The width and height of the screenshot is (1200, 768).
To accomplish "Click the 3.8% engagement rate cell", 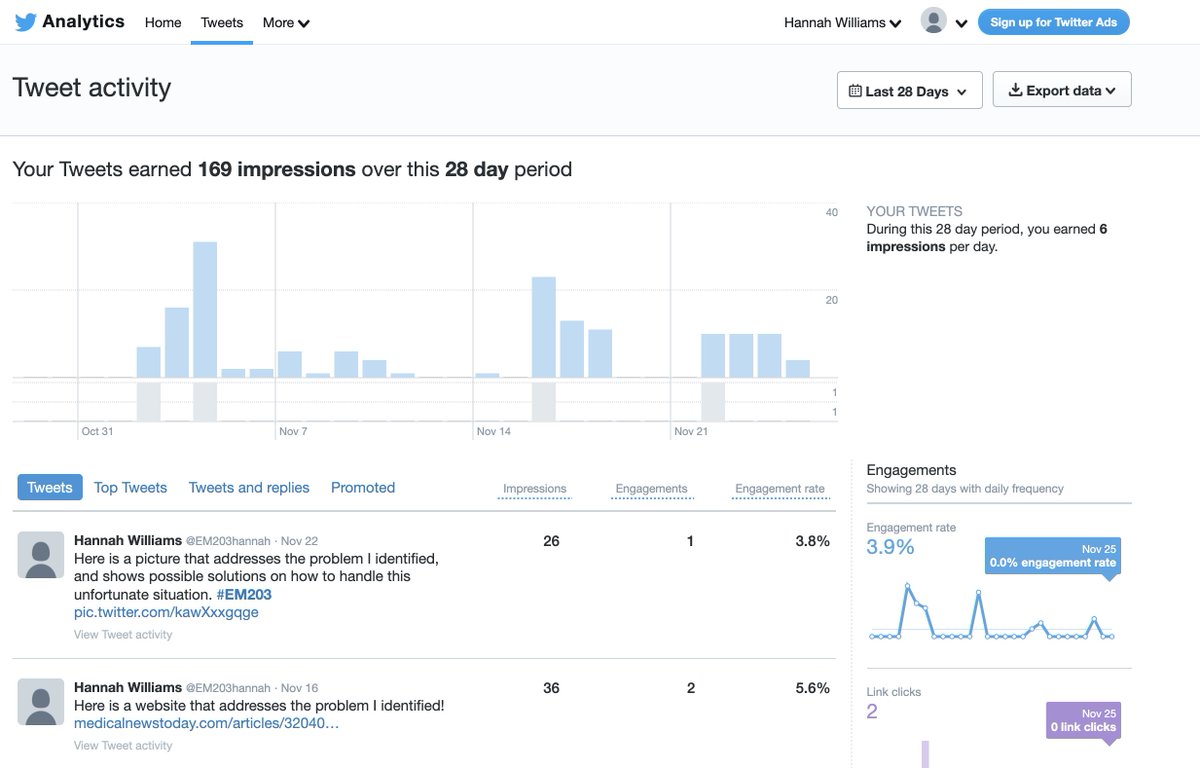I will pyautogui.click(x=812, y=541).
